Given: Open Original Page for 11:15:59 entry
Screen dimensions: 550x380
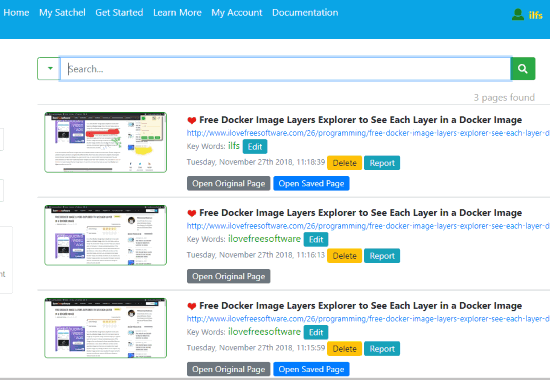Looking at the screenshot, I should pyautogui.click(x=229, y=369).
